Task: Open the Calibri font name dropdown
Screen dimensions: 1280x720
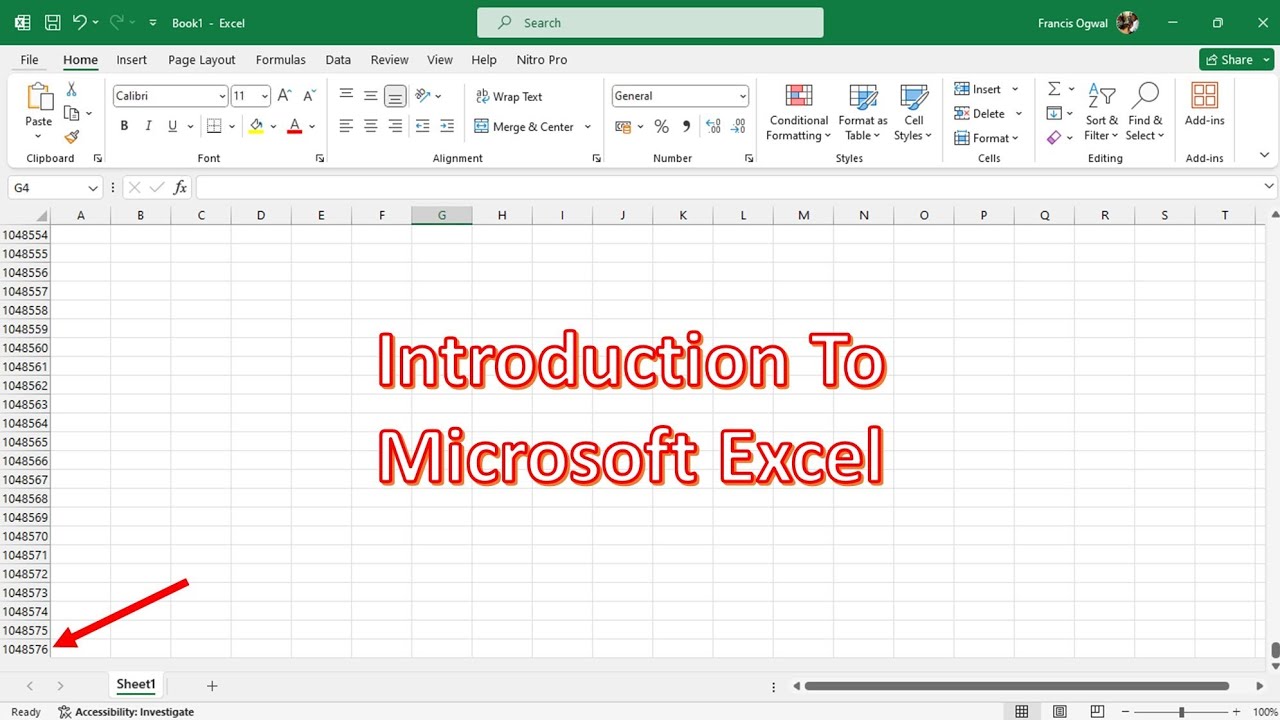Action: 222,96
